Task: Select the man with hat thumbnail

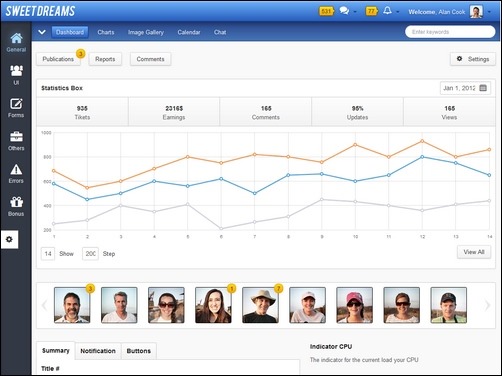Action: pos(260,305)
